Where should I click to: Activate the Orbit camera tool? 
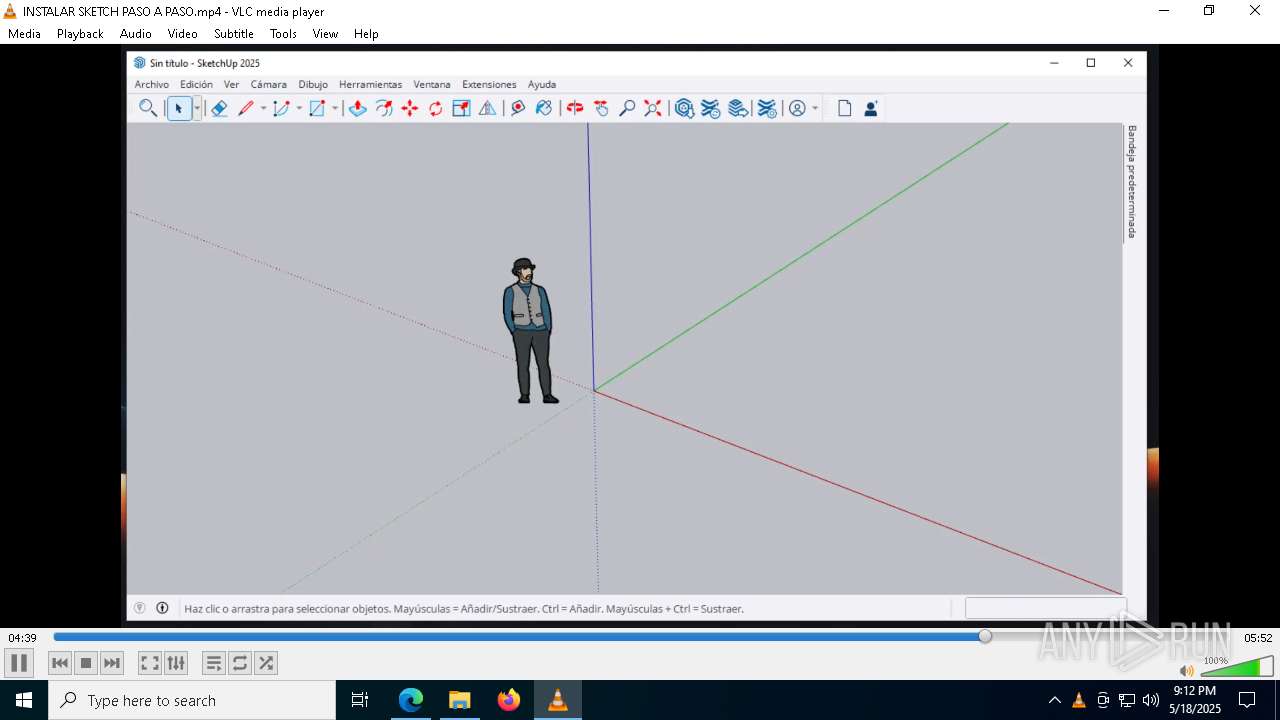[x=575, y=108]
